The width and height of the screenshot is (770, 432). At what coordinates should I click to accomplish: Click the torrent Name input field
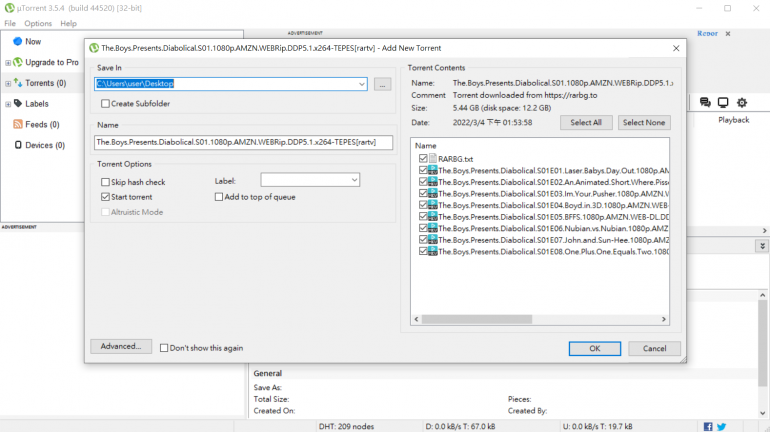pyautogui.click(x=244, y=142)
